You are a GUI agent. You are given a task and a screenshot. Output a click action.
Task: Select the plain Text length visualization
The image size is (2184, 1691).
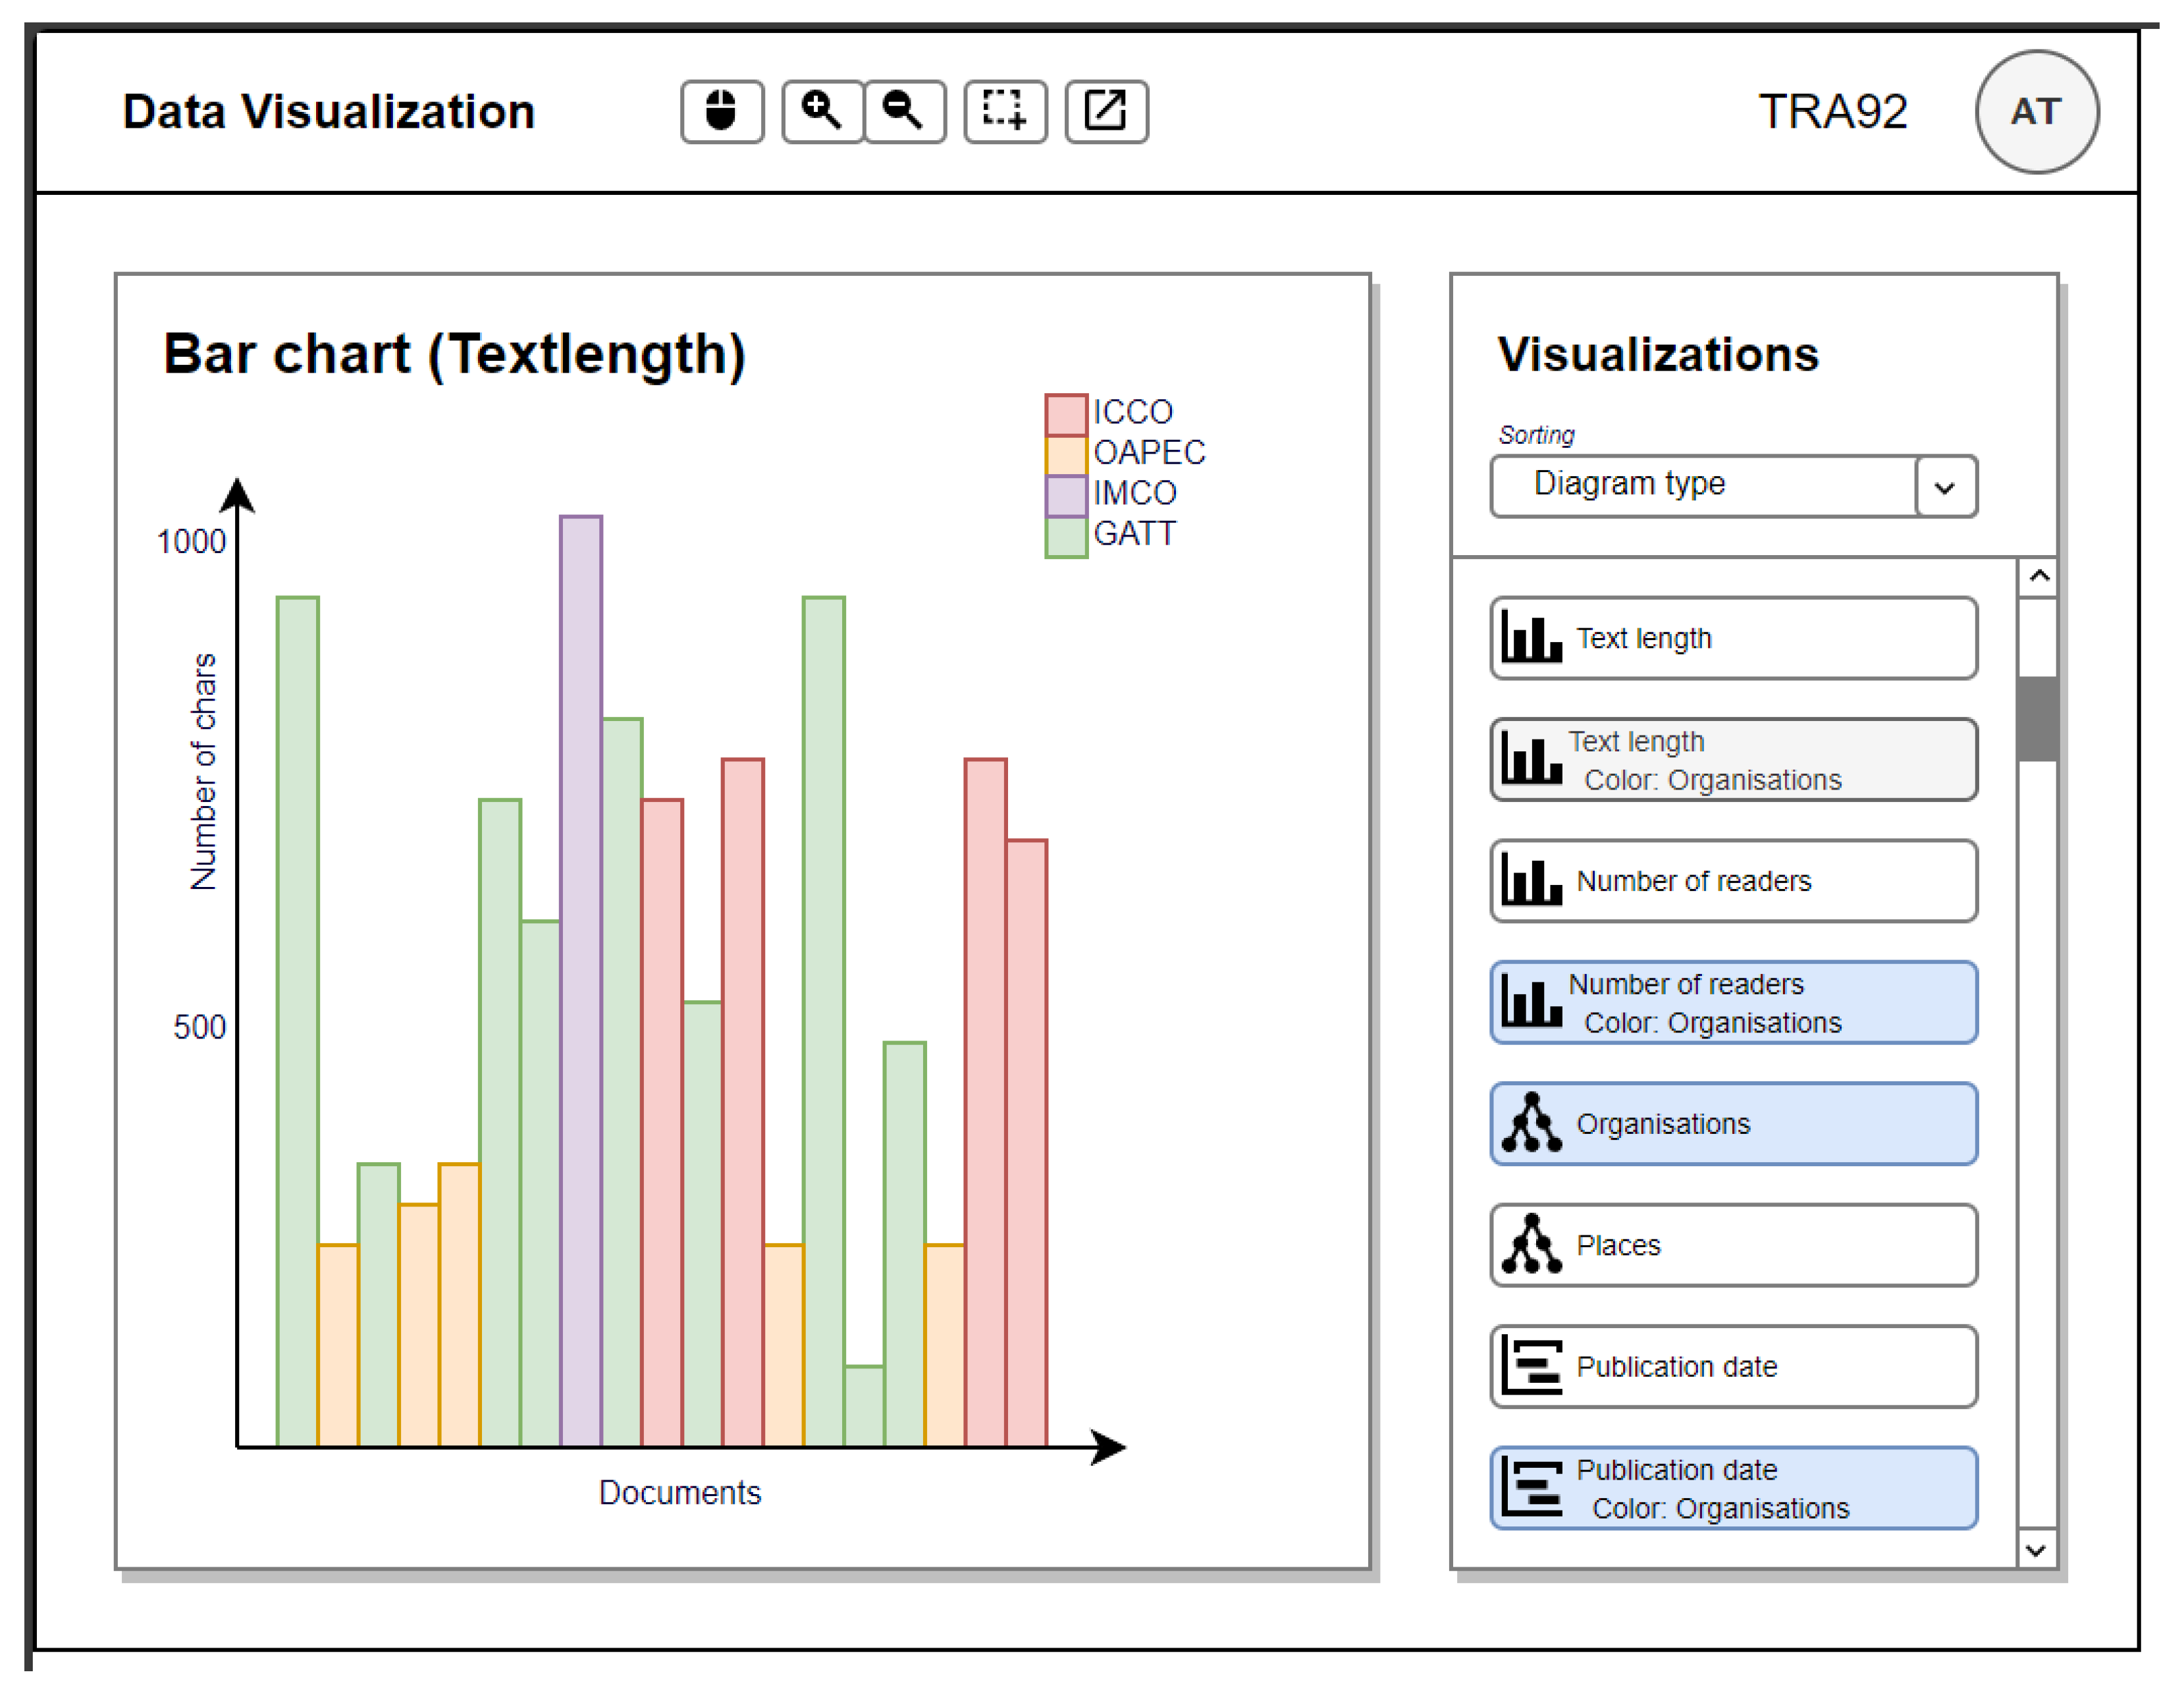(x=1732, y=638)
